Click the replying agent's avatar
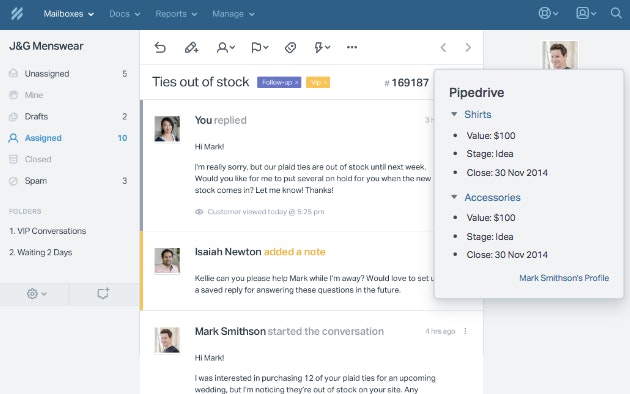This screenshot has height=394, width=630. pyautogui.click(x=167, y=129)
